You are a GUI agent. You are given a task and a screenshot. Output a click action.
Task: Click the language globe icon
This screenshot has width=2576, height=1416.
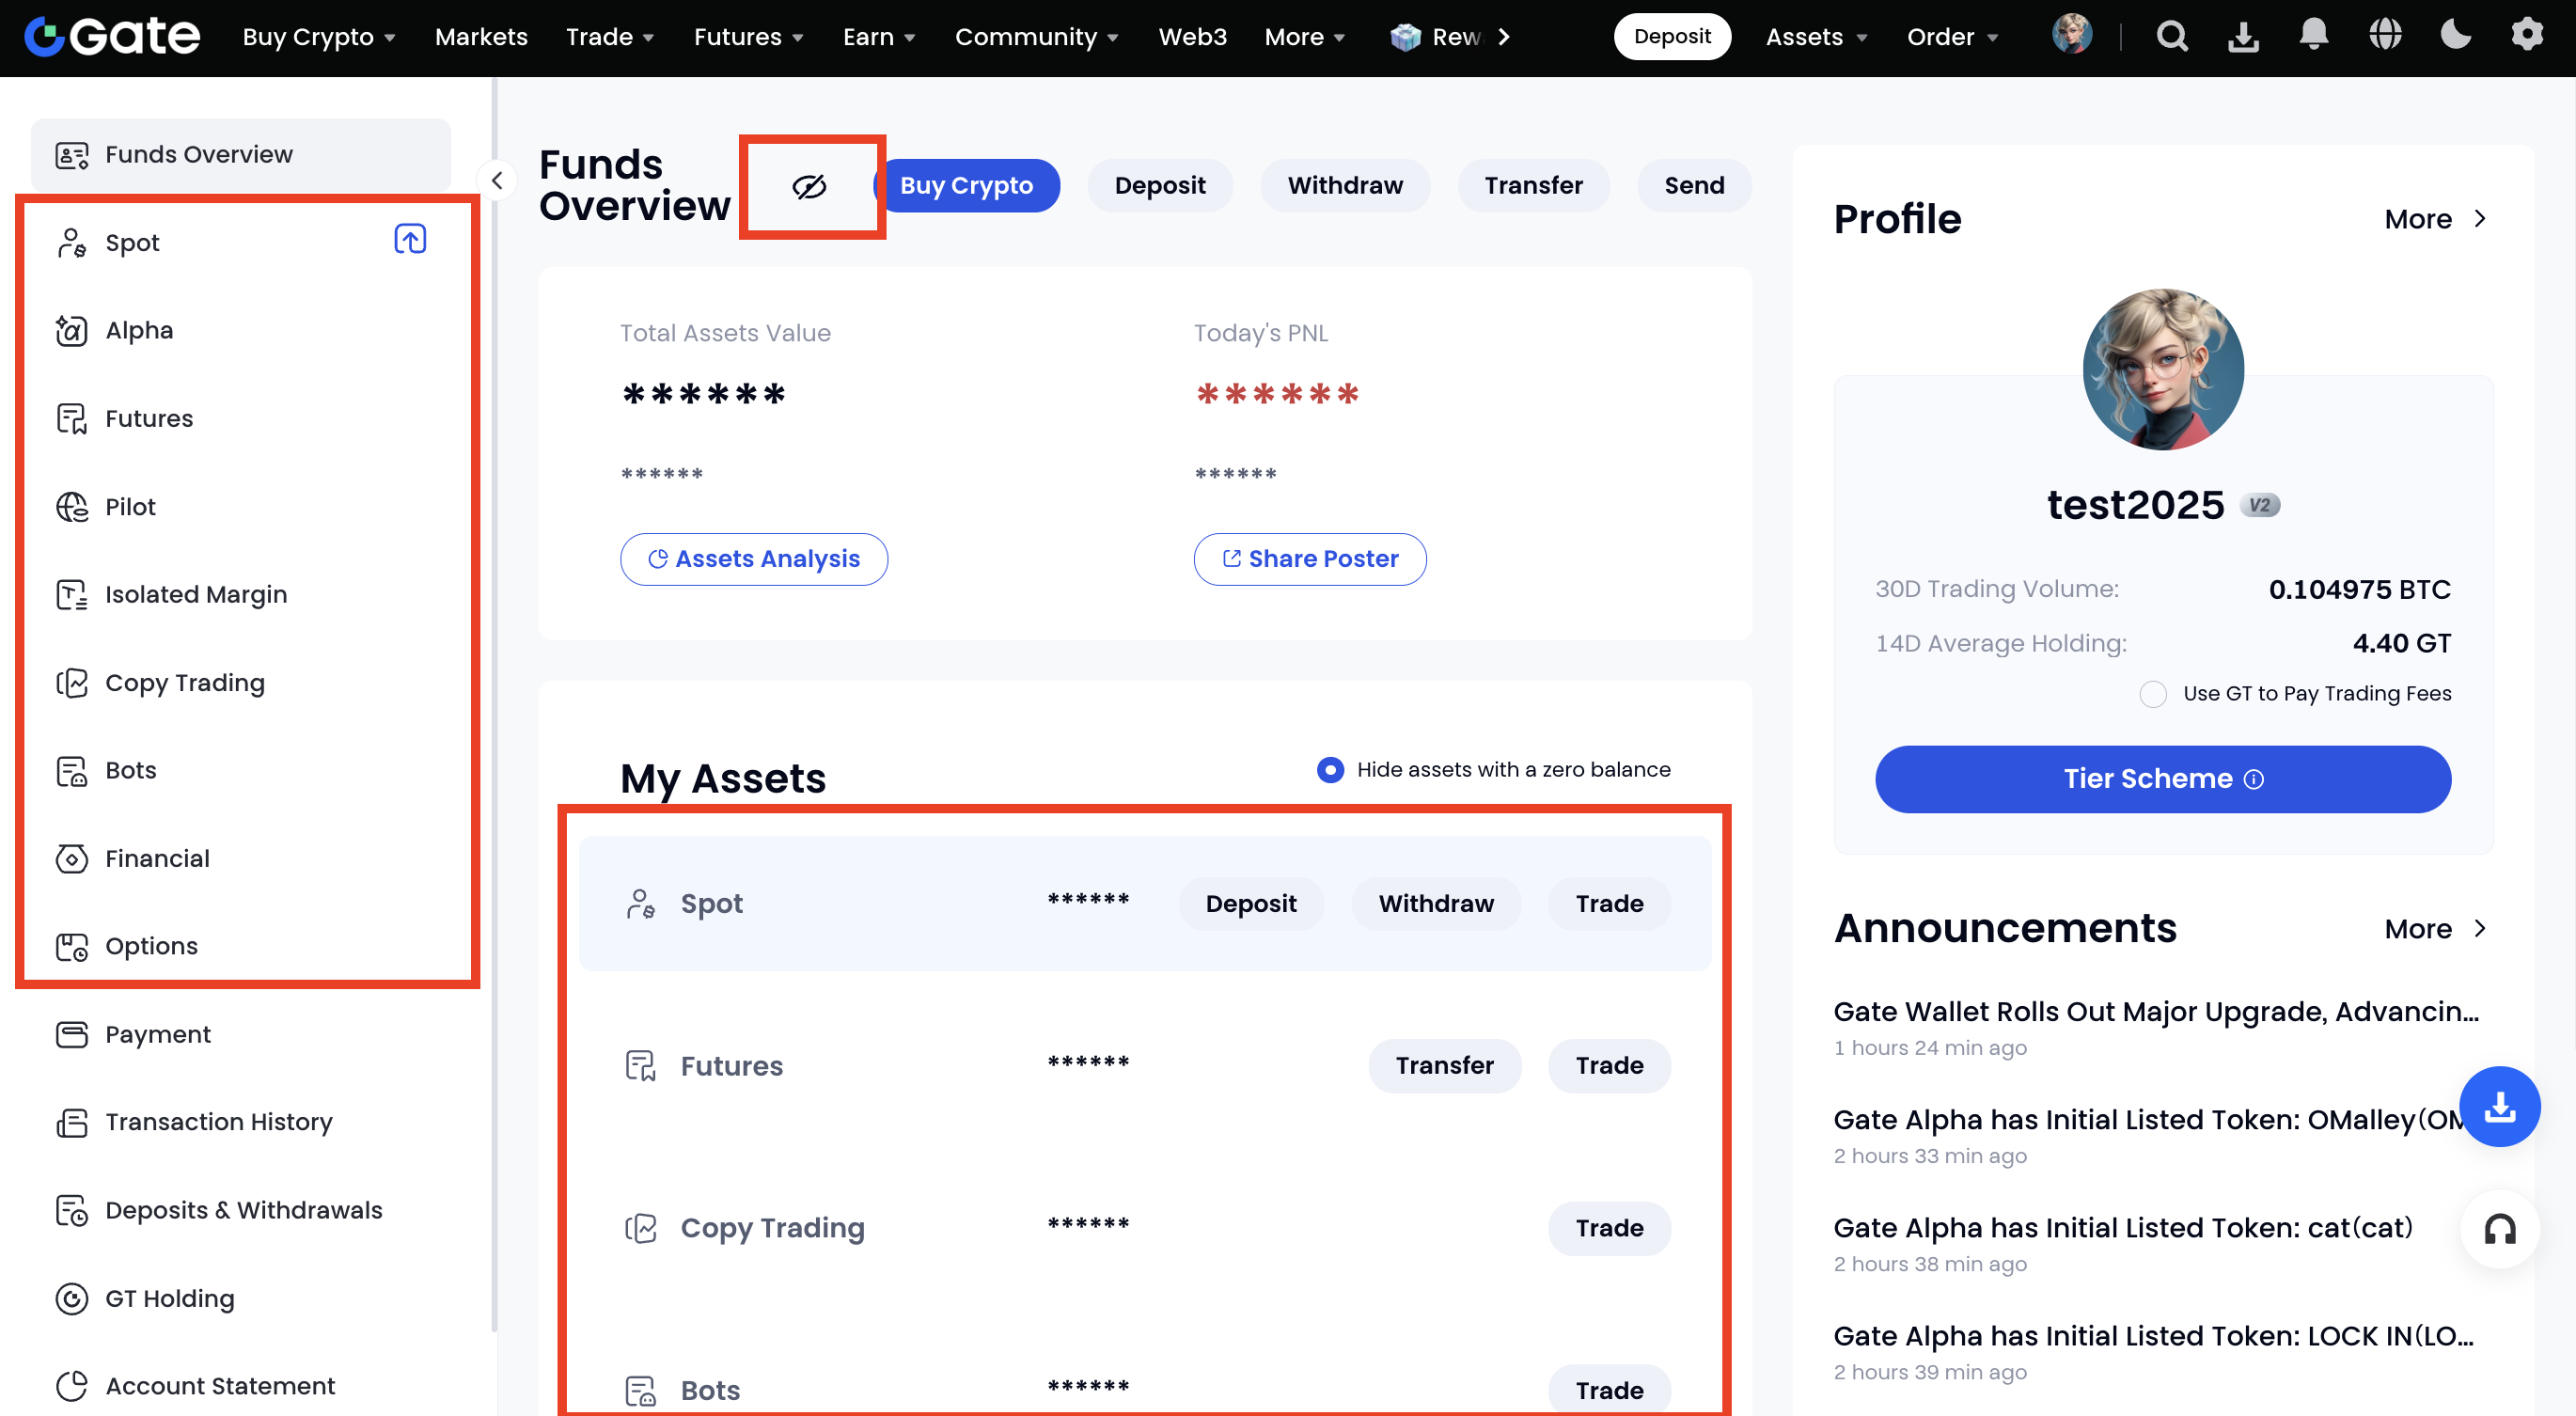pos(2385,36)
